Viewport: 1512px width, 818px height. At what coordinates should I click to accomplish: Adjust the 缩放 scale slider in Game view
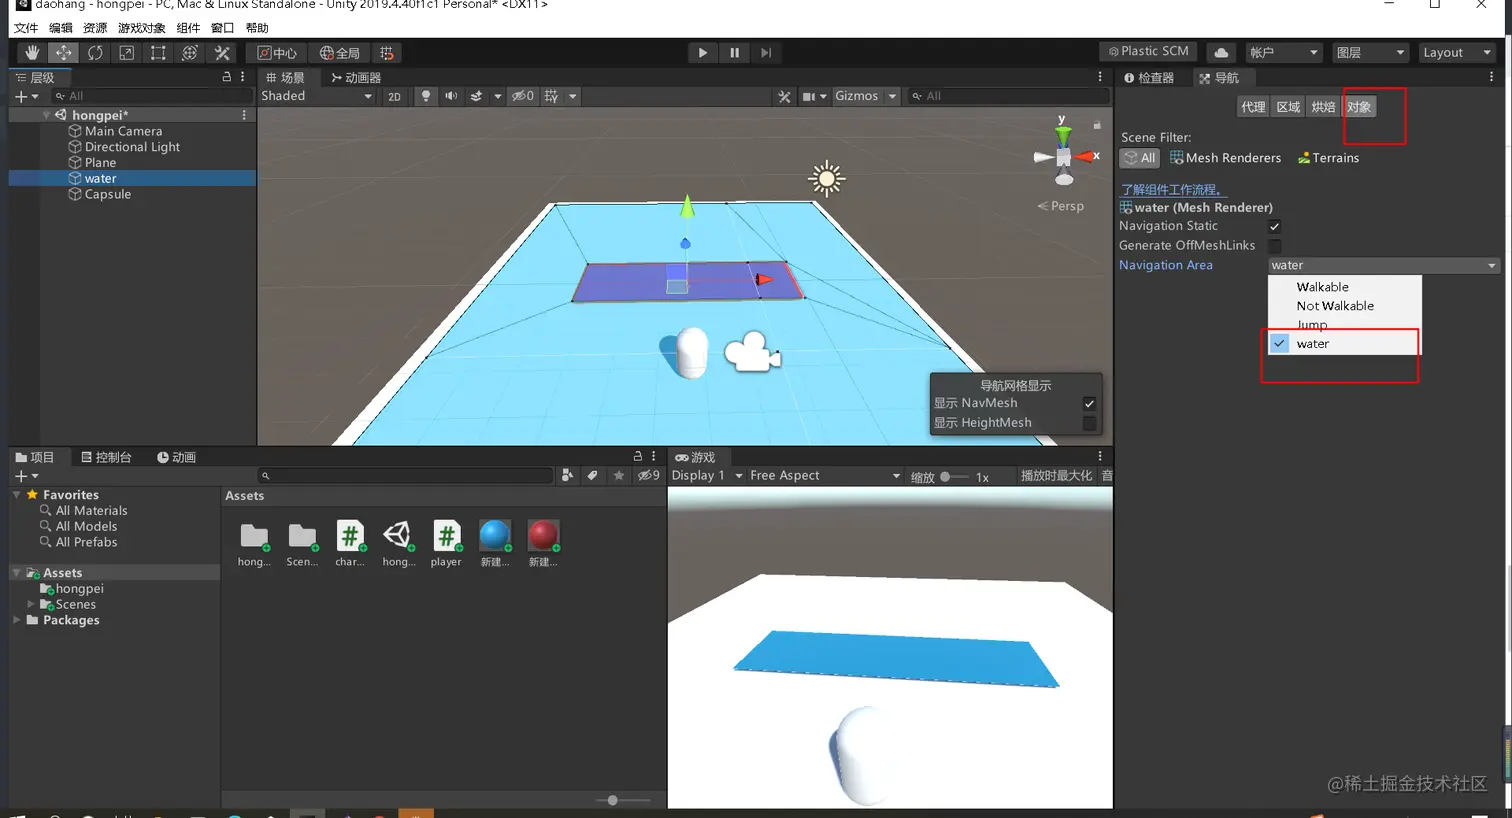954,477
